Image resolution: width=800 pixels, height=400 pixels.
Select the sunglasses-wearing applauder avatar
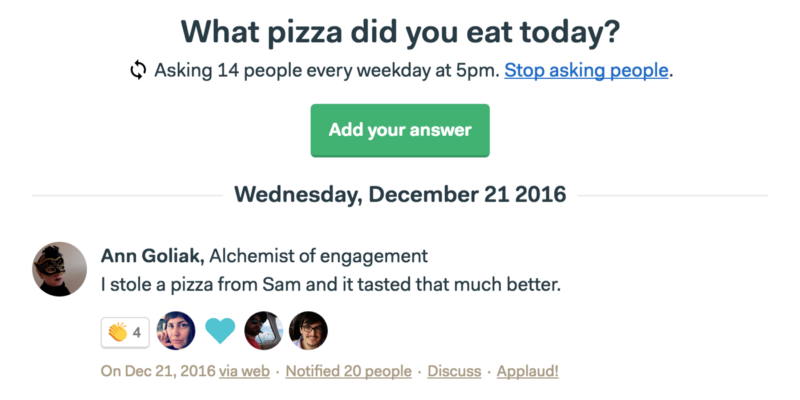click(x=264, y=331)
